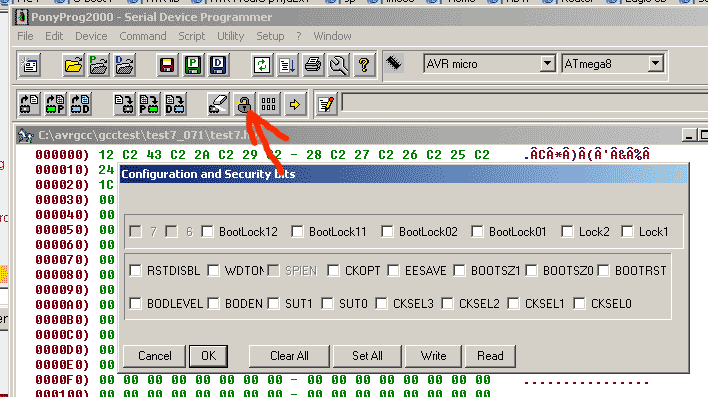Image resolution: width=708 pixels, height=397 pixels.
Task: Tick the Lock1 checkbox
Action: point(627,232)
